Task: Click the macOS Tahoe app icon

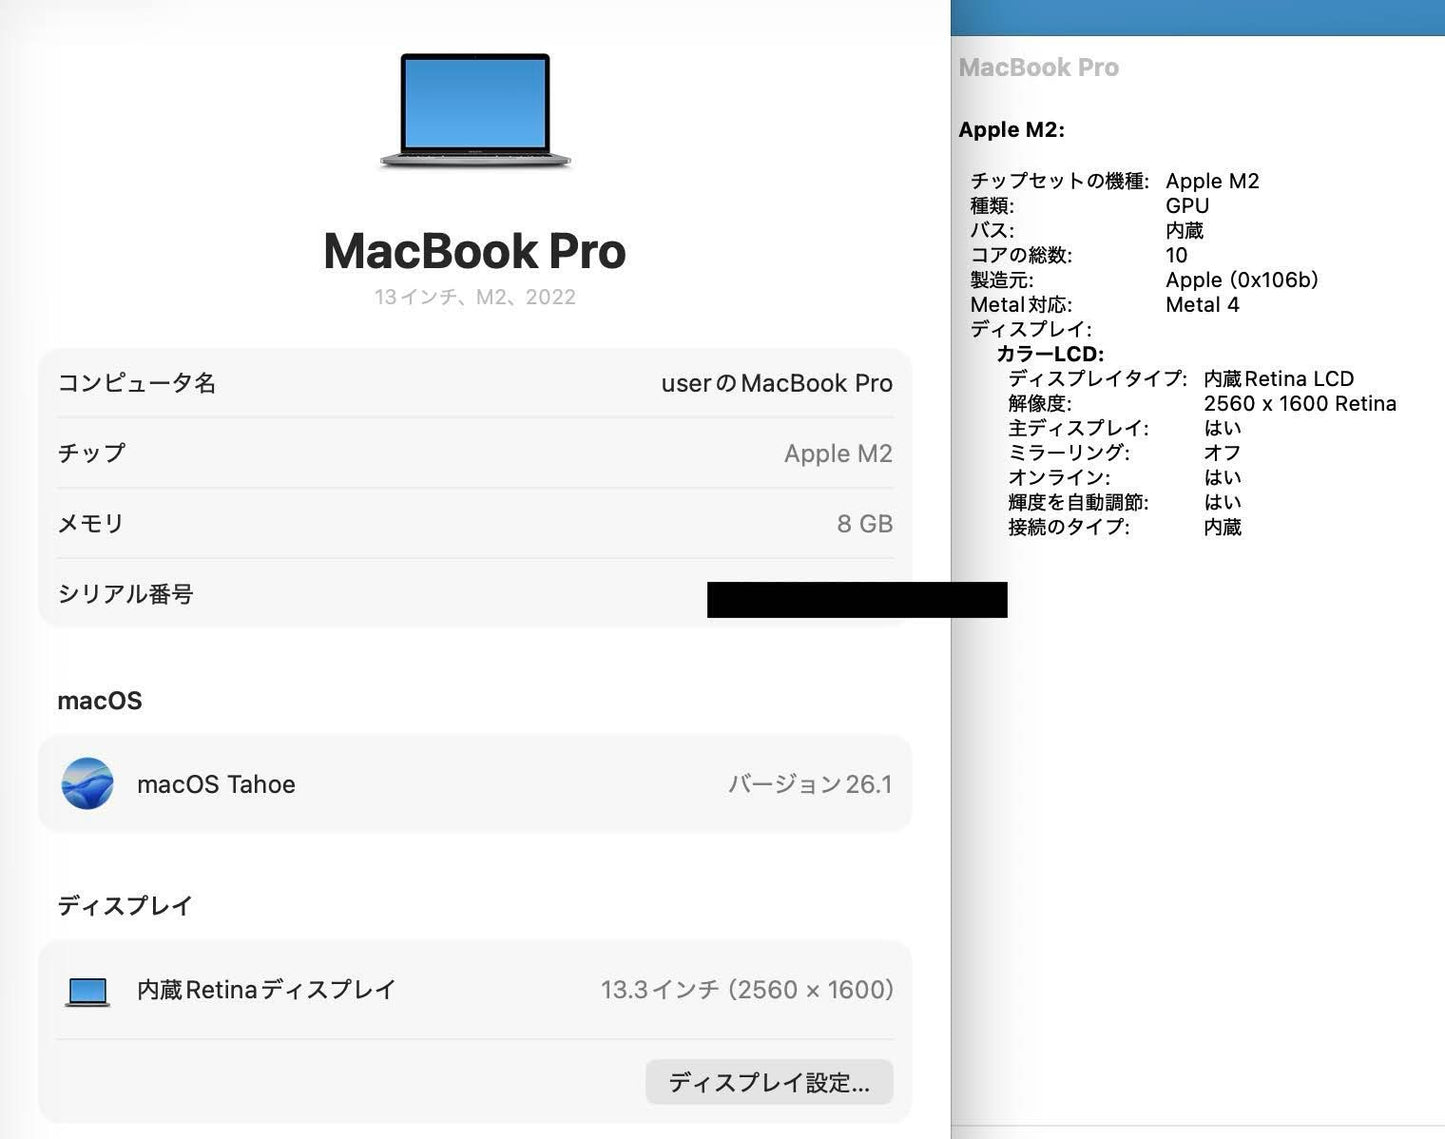Action: 88,783
